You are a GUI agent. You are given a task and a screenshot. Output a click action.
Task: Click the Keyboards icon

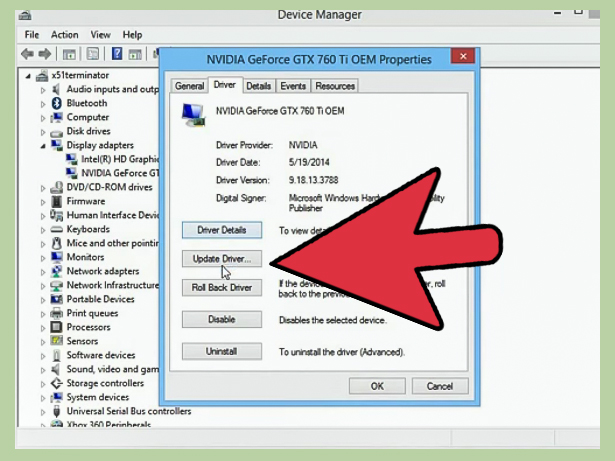click(56, 229)
